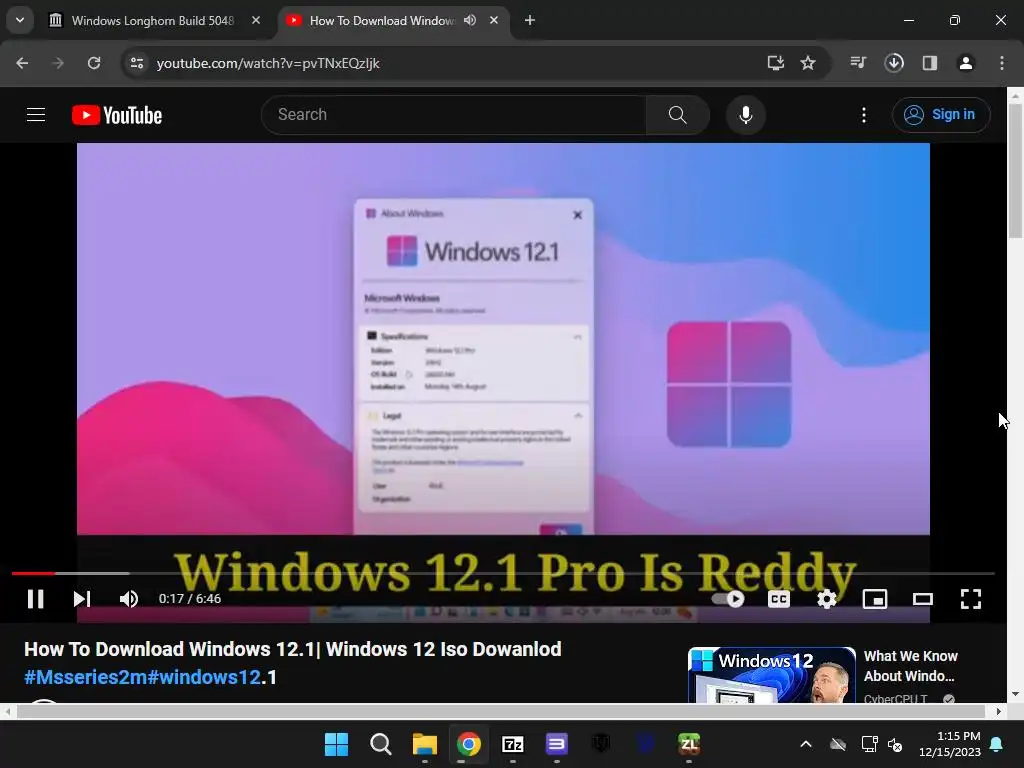Click the horizontal page scrollbar

pyautogui.click(x=501, y=711)
